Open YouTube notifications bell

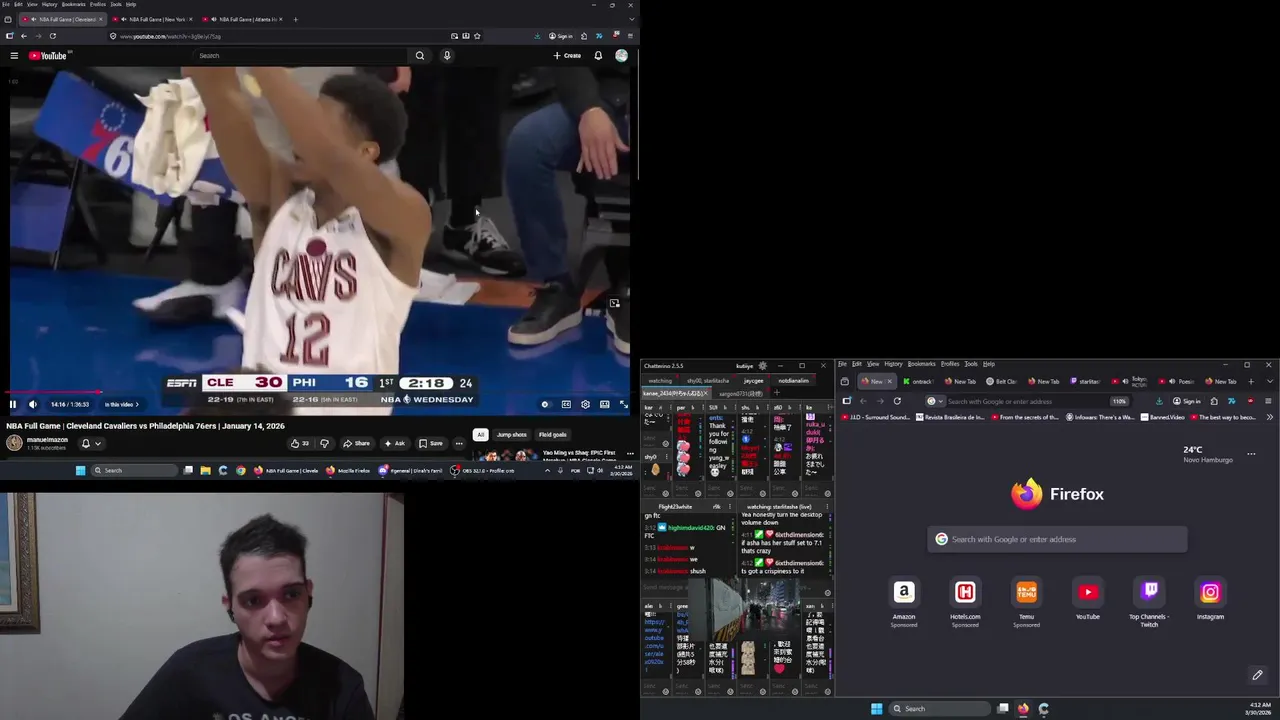click(x=598, y=55)
